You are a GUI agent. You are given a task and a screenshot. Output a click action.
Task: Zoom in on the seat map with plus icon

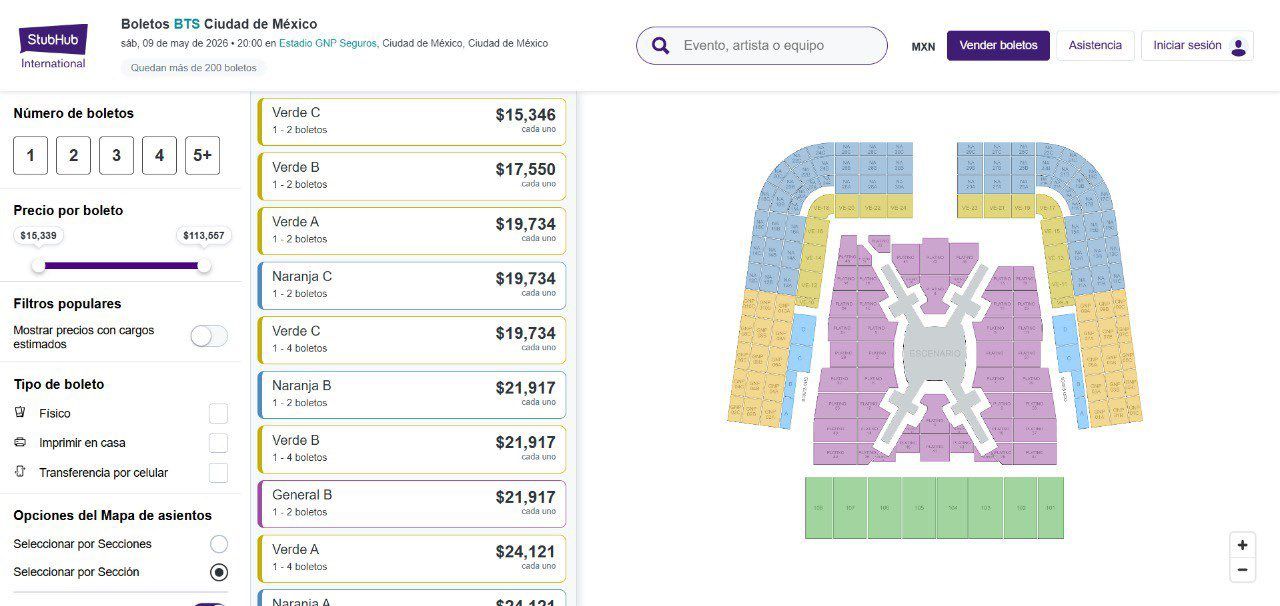click(x=1242, y=545)
